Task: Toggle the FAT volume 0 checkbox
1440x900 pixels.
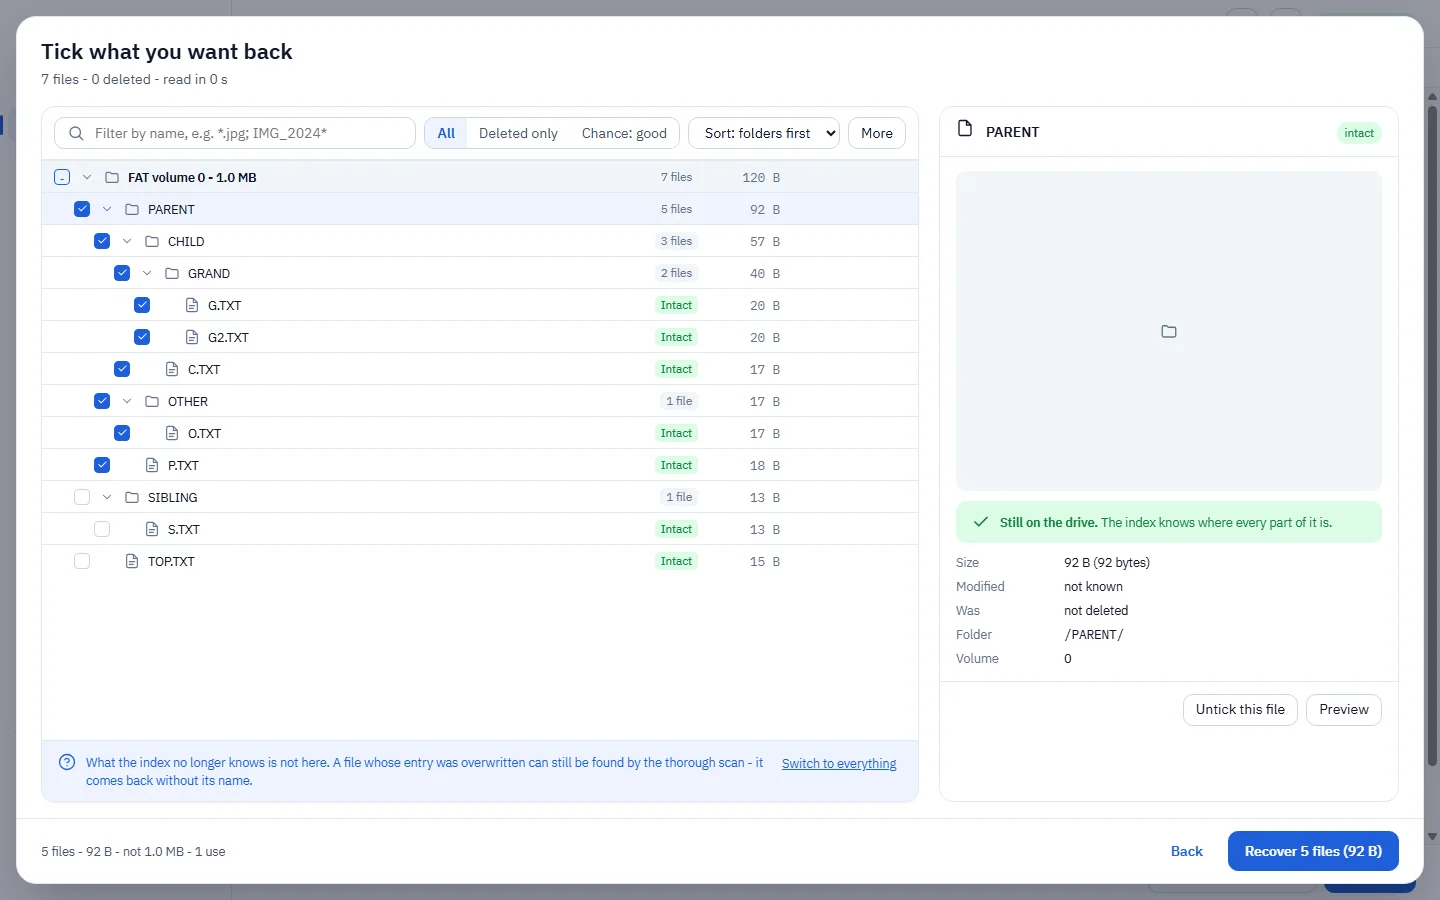Action: [62, 177]
